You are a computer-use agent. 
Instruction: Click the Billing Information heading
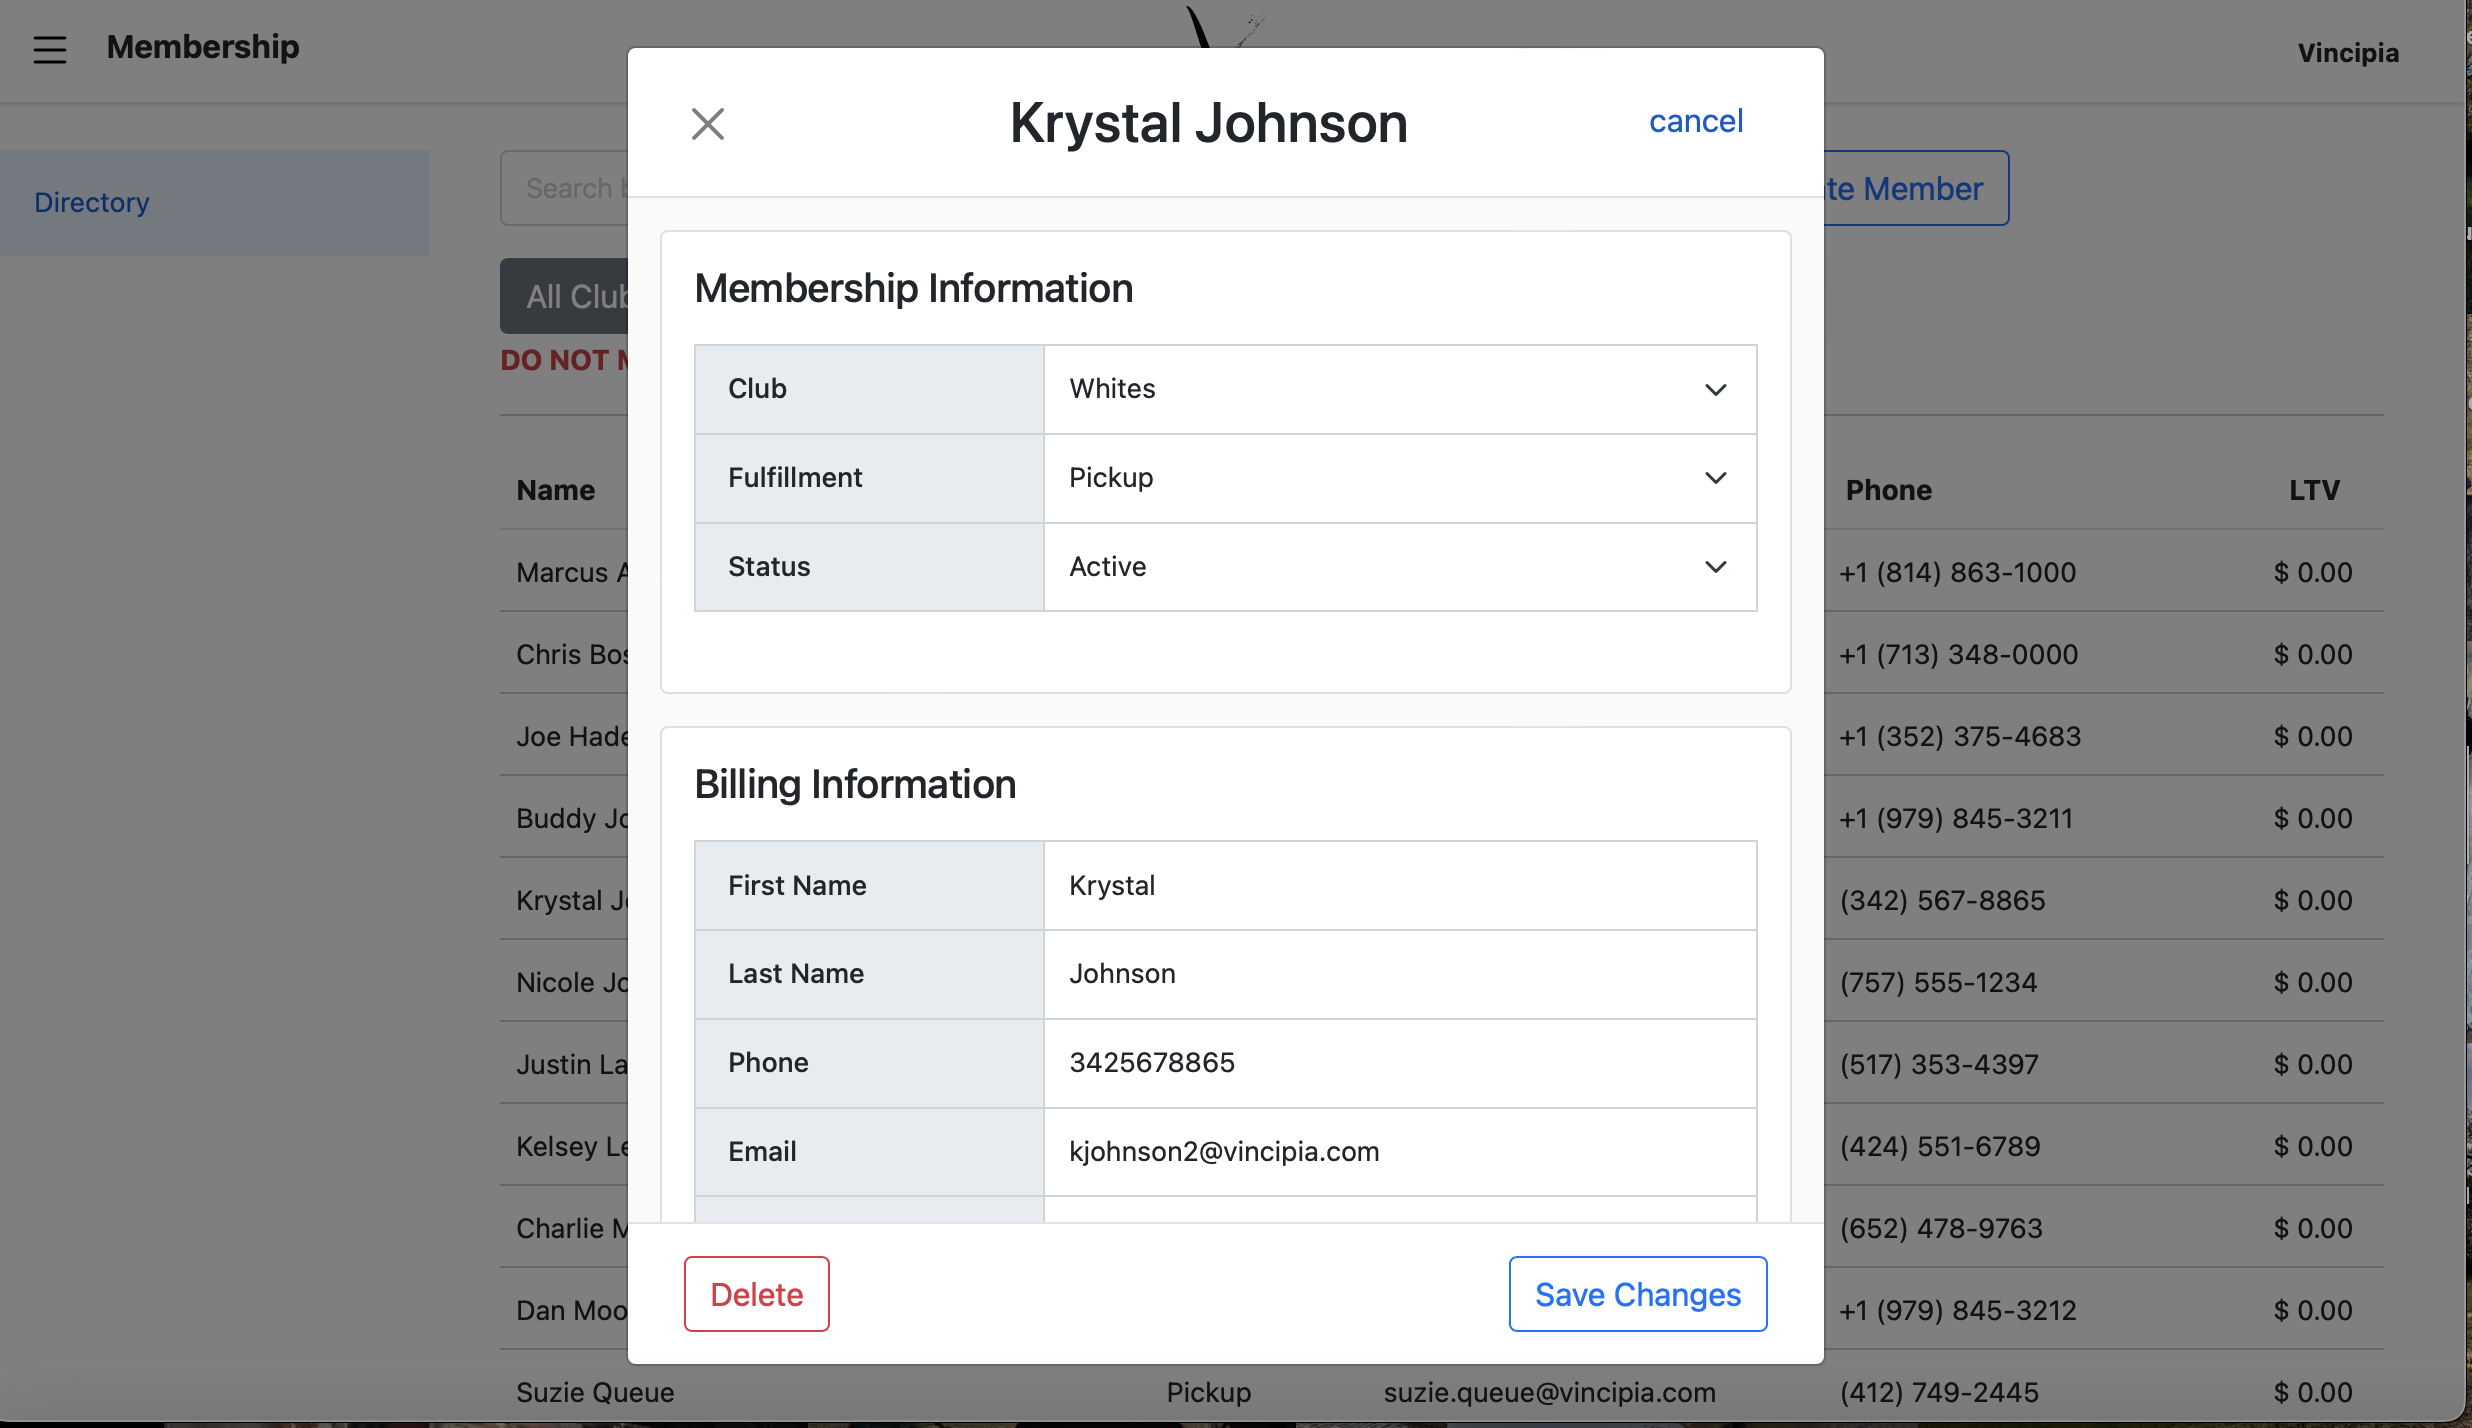tap(855, 785)
